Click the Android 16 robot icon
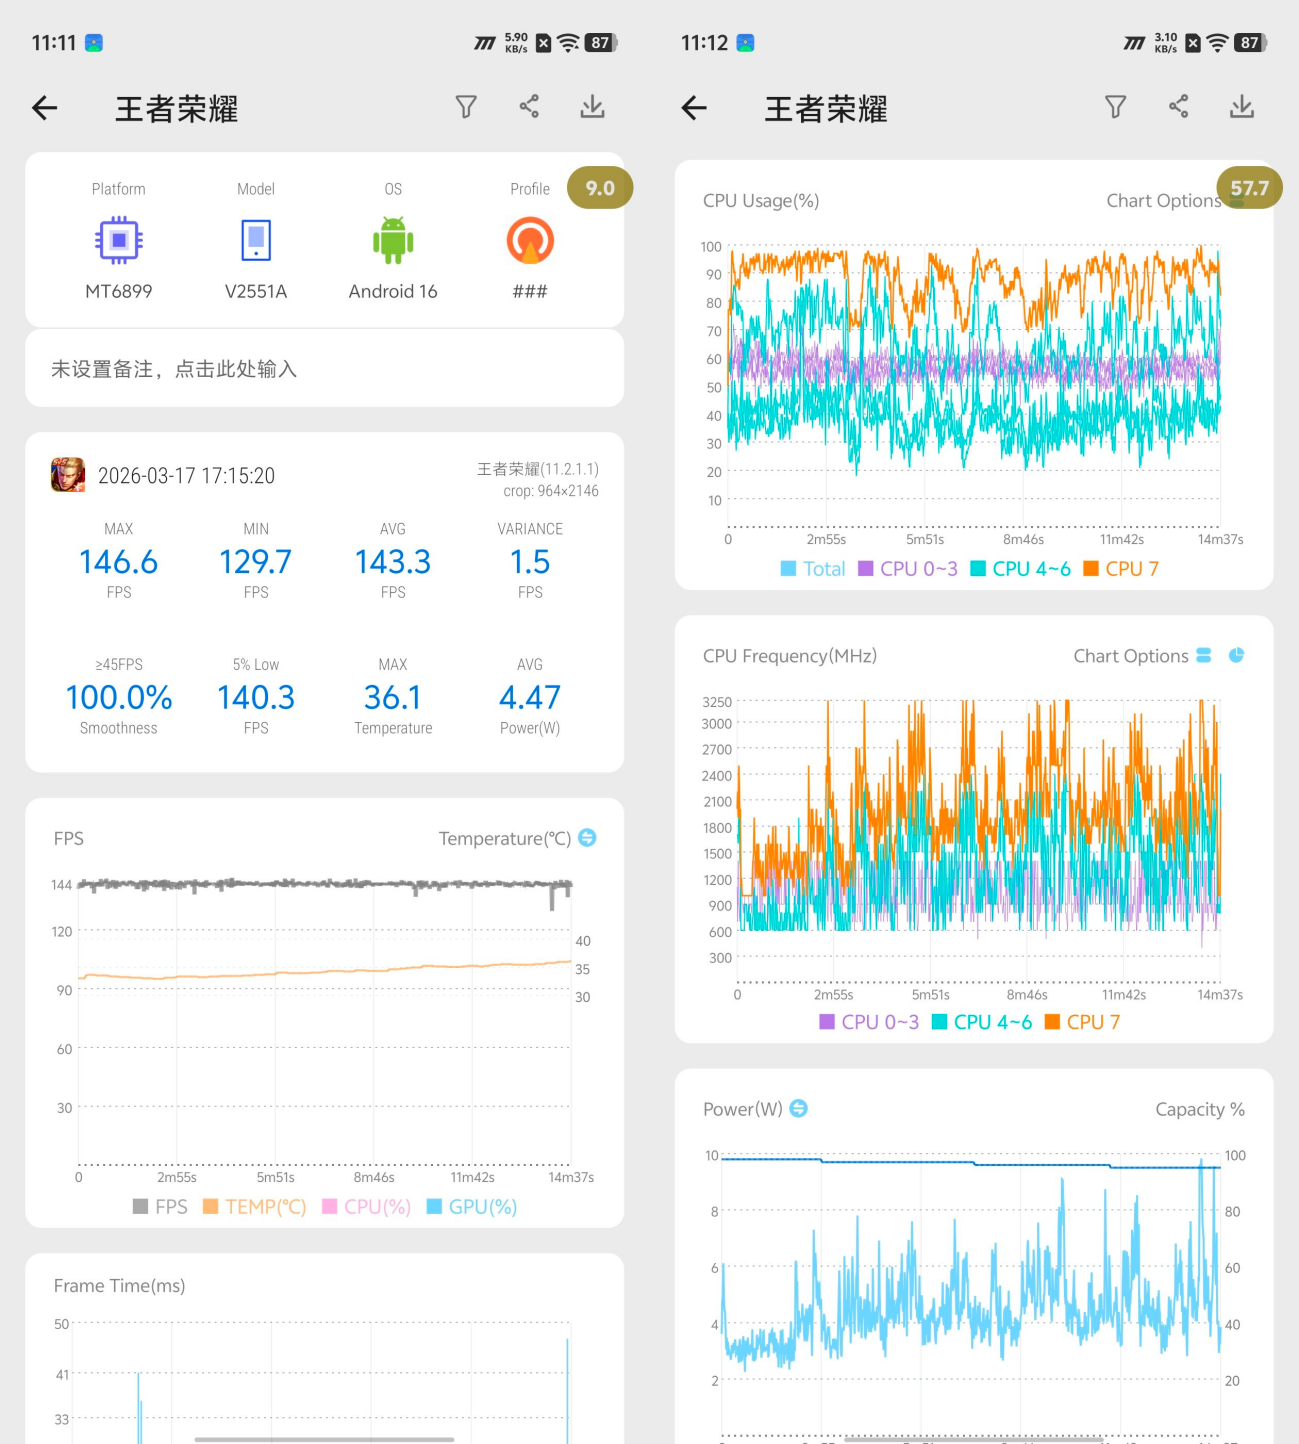 [x=393, y=241]
